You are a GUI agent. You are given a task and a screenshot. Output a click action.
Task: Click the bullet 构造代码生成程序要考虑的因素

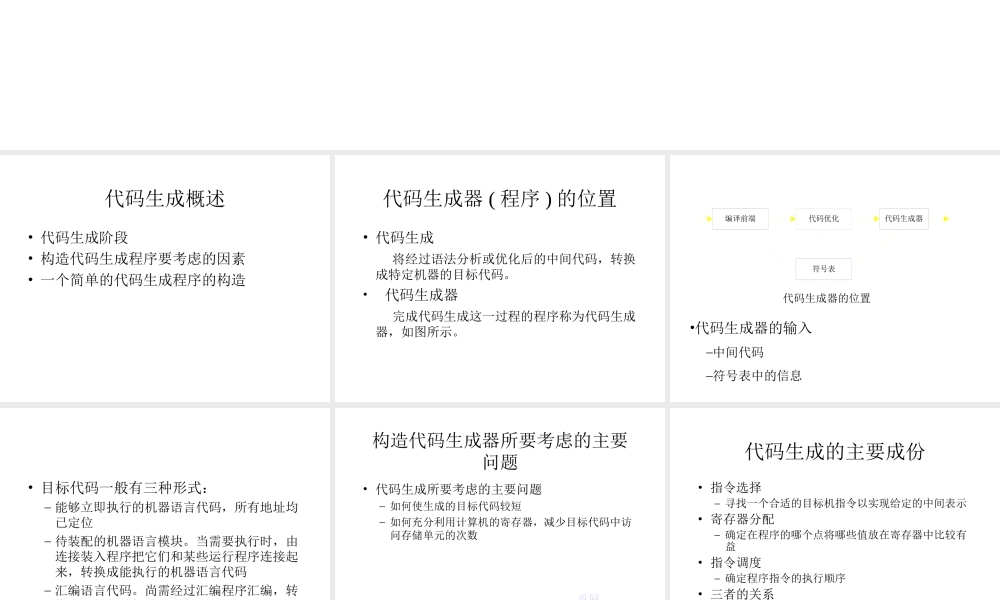point(143,259)
